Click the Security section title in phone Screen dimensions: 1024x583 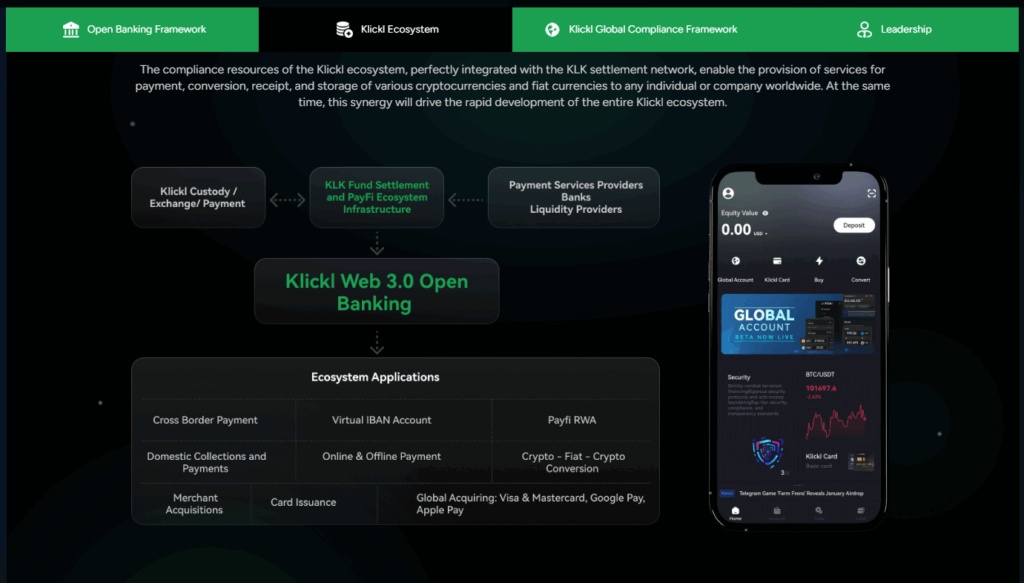click(x=739, y=377)
